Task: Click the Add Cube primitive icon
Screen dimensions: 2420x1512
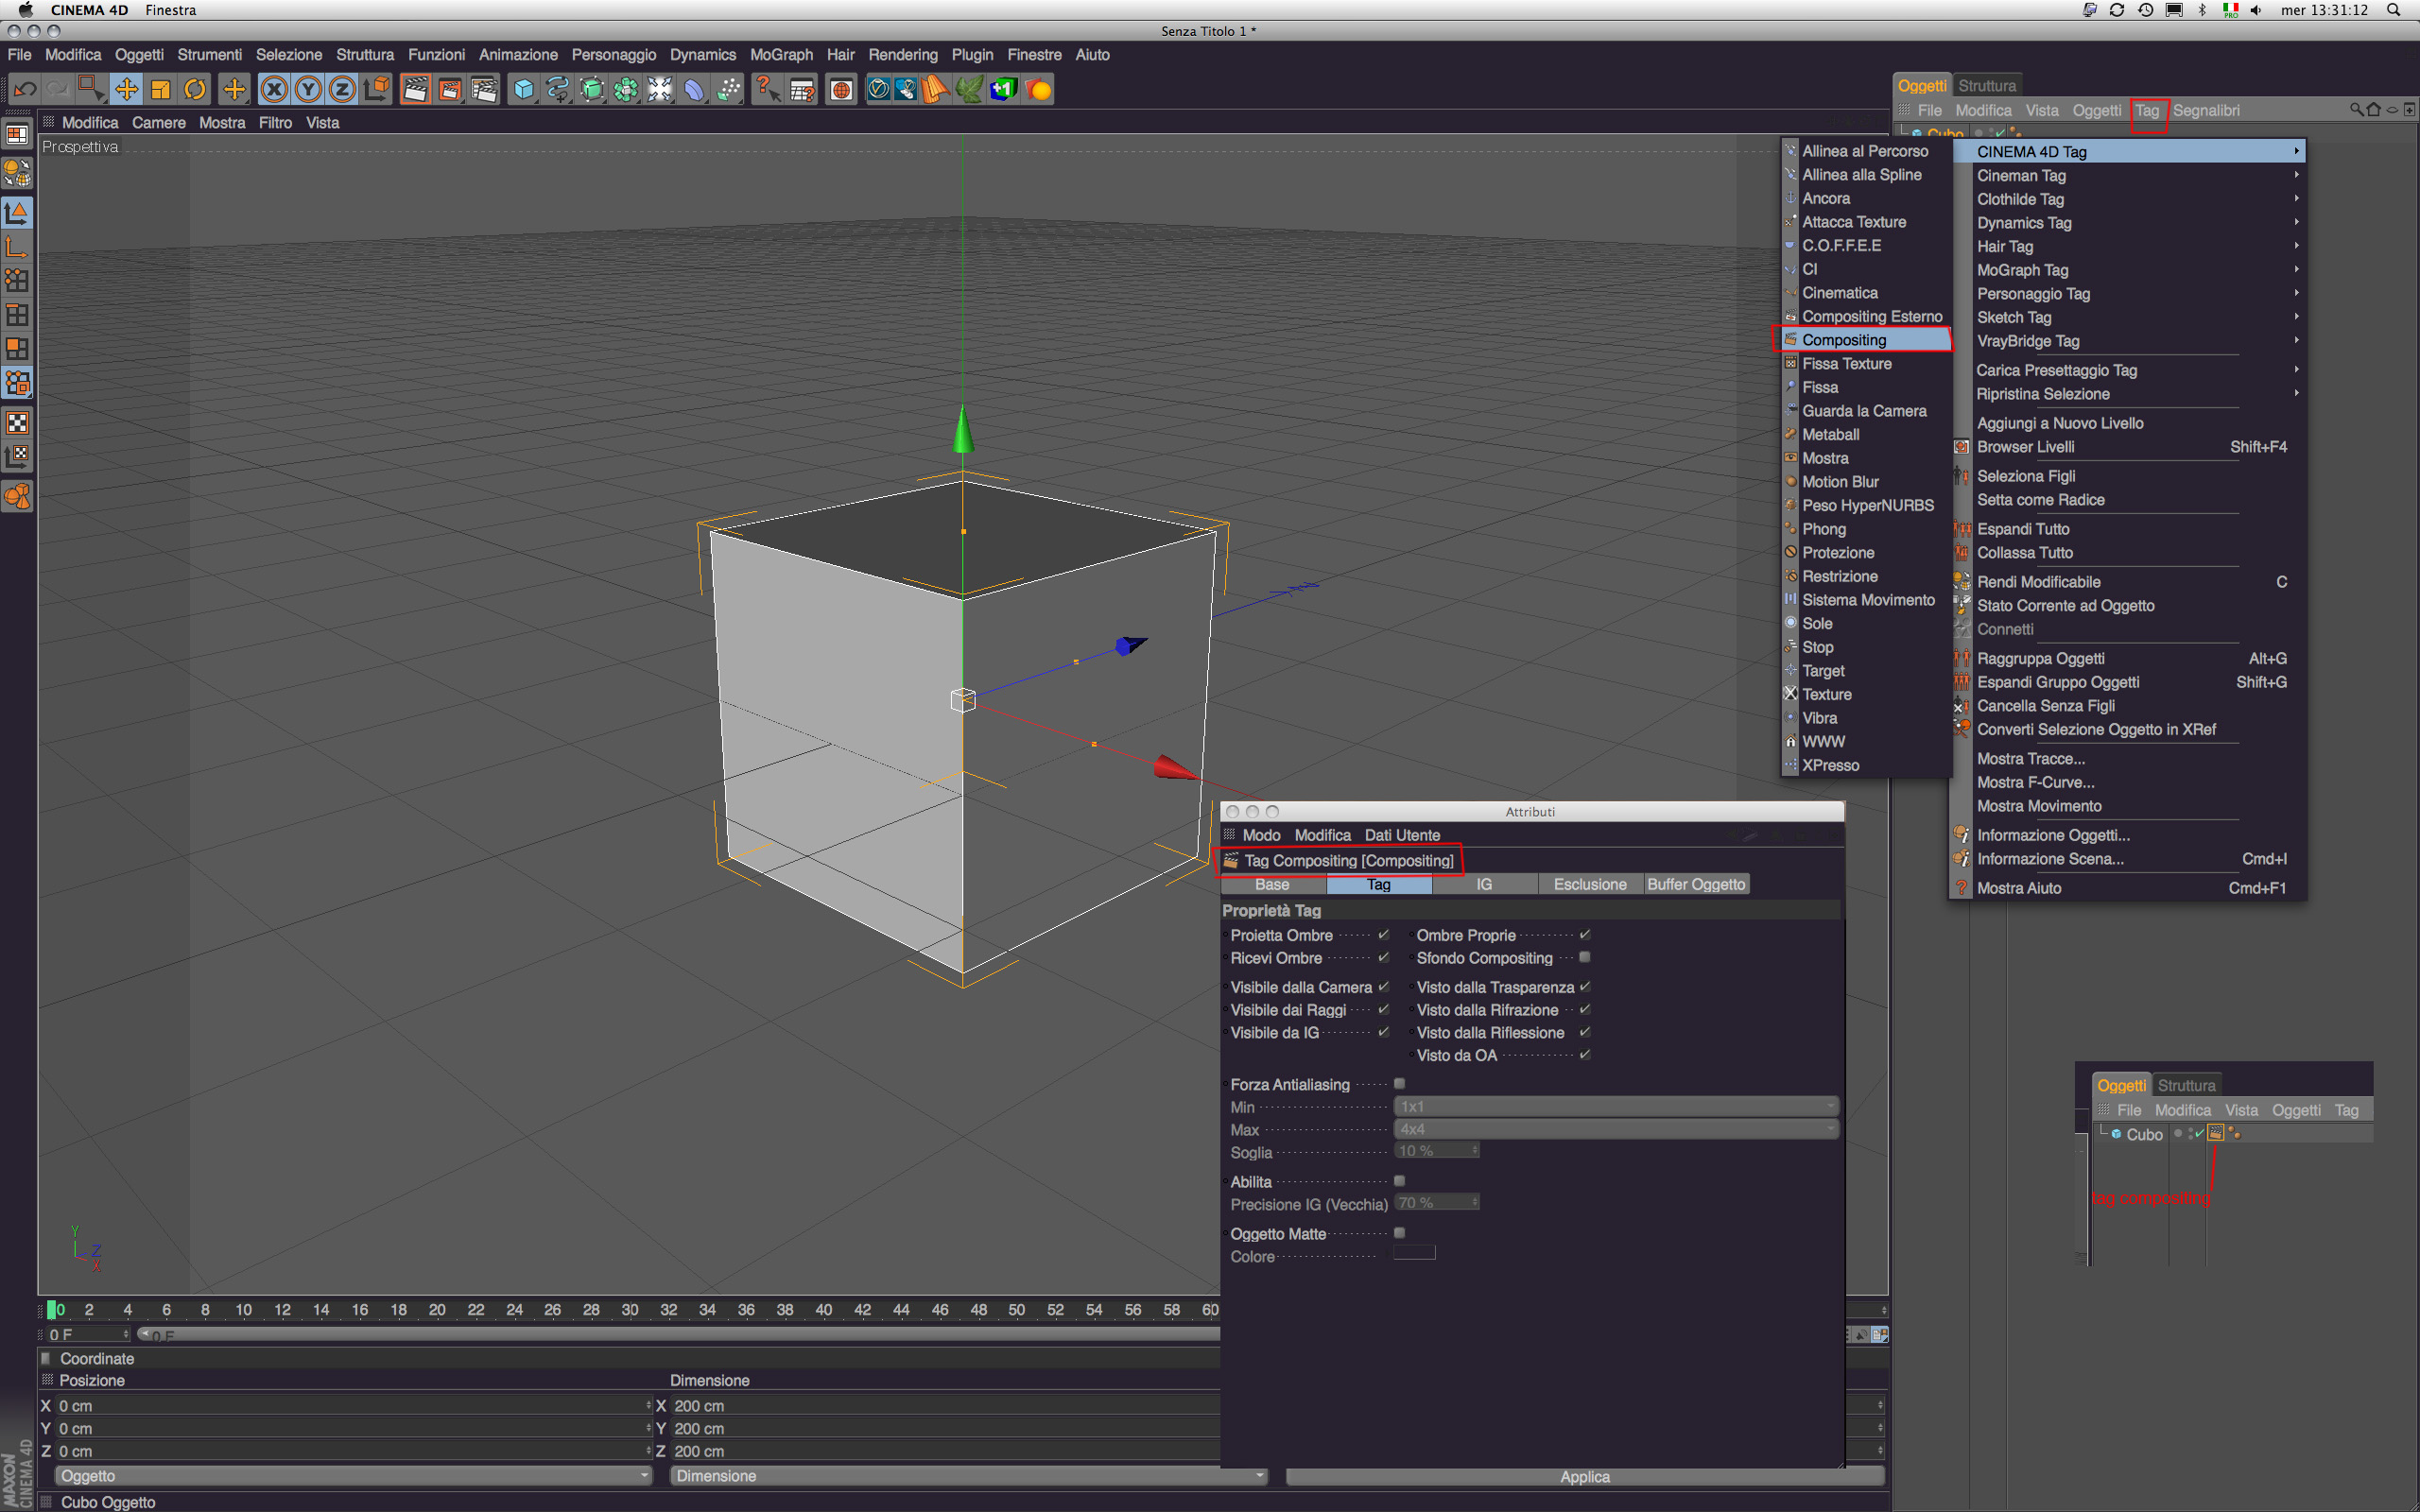Action: (523, 90)
